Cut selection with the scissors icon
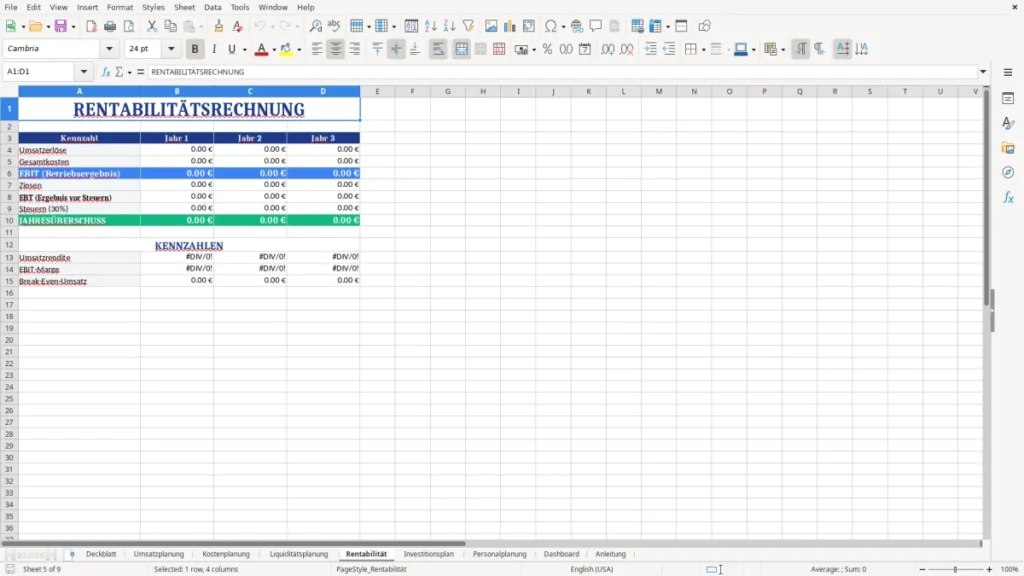Image resolution: width=1024 pixels, height=576 pixels. click(x=152, y=26)
